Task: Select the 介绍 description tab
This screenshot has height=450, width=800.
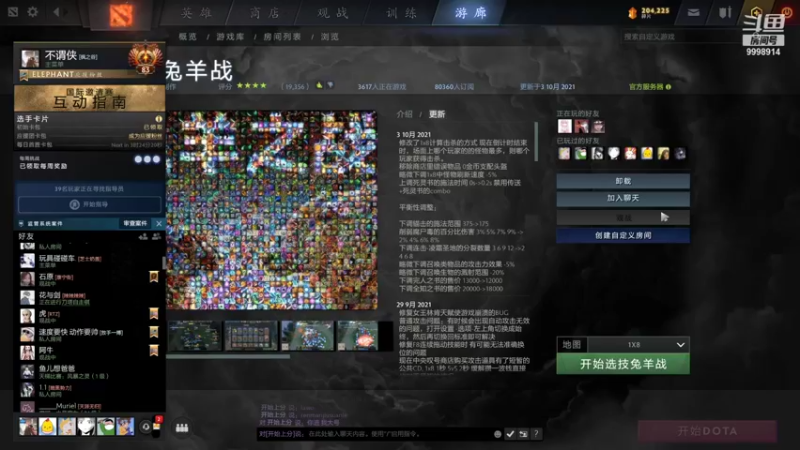Action: [405, 114]
